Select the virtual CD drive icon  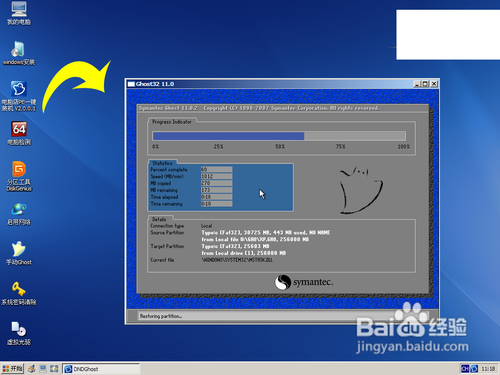(19, 333)
